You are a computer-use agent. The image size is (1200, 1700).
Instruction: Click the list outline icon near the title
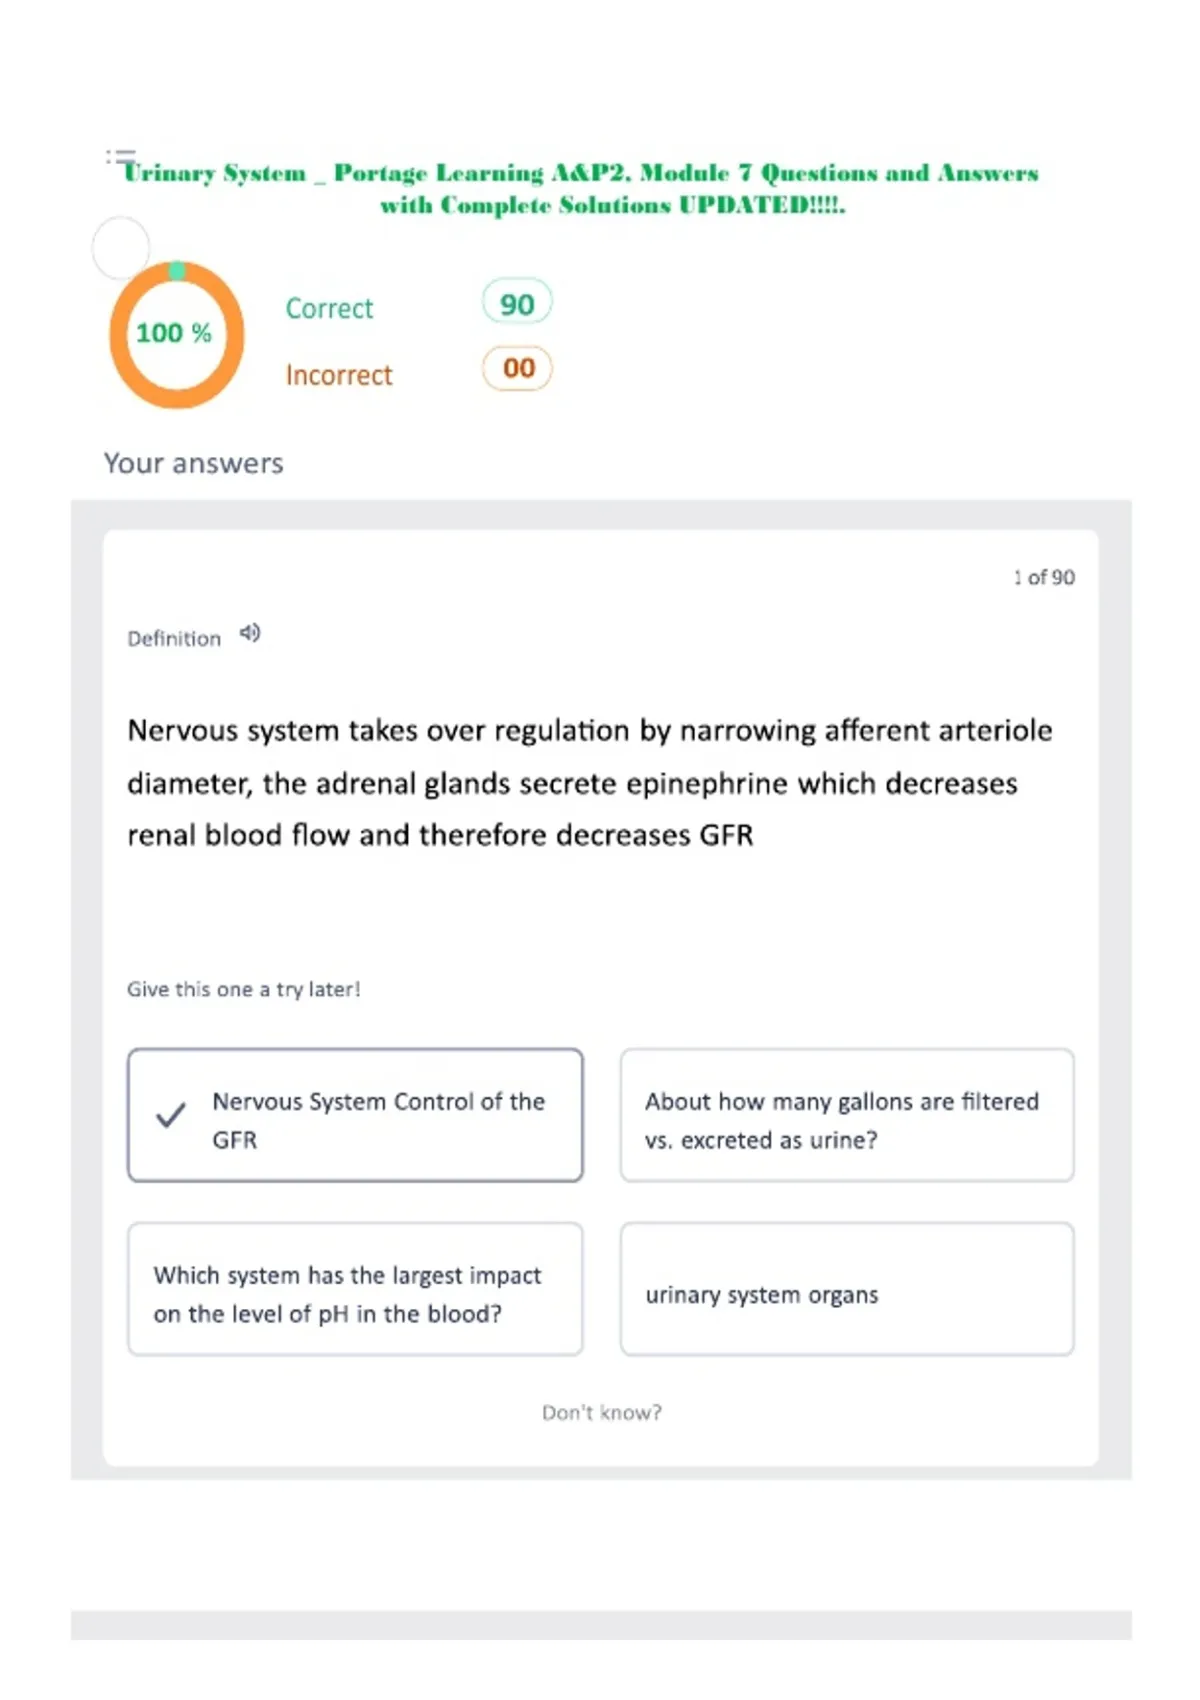pyautogui.click(x=121, y=157)
